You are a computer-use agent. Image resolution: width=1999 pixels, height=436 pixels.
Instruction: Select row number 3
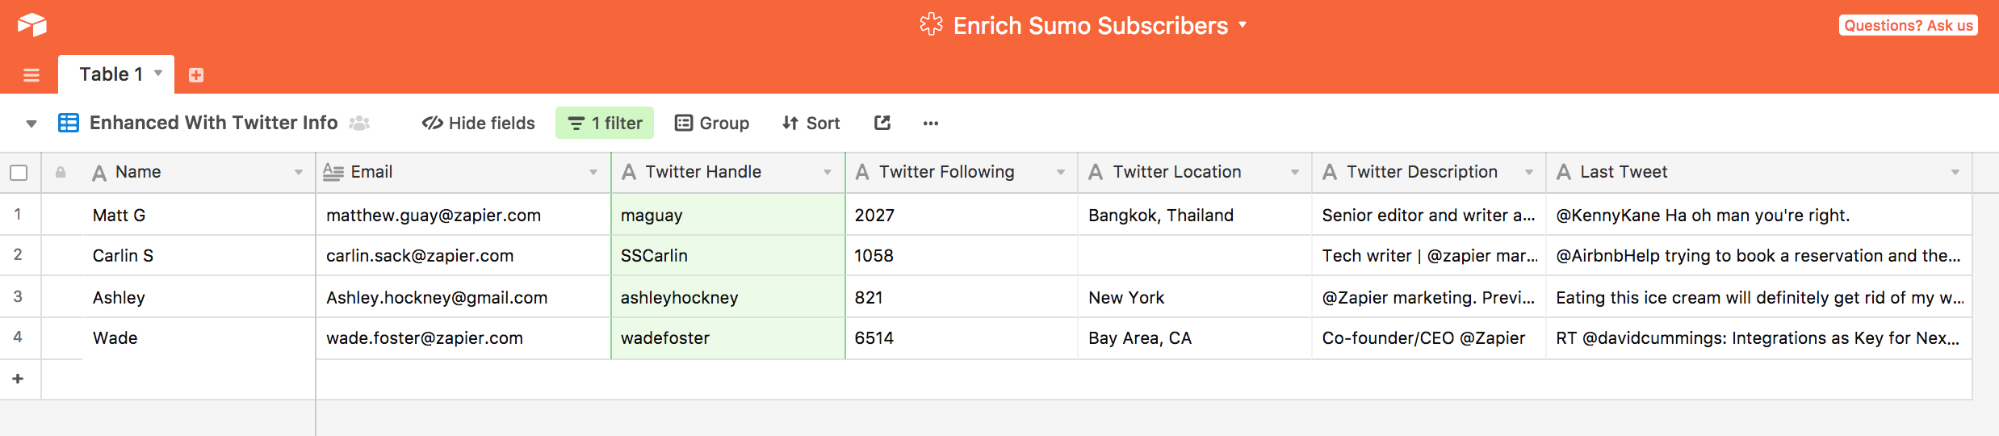(x=18, y=297)
